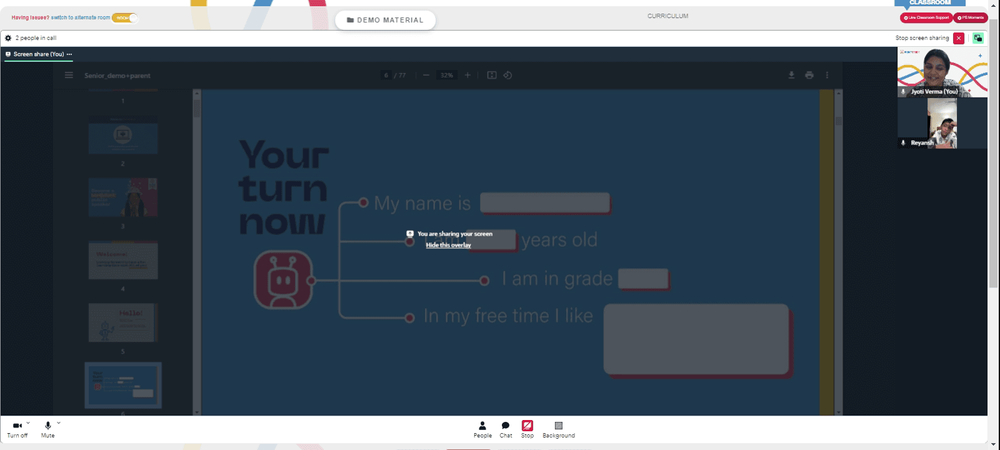Click the Stop screen sharing label
This screenshot has height=450, width=1000.
click(x=922, y=38)
